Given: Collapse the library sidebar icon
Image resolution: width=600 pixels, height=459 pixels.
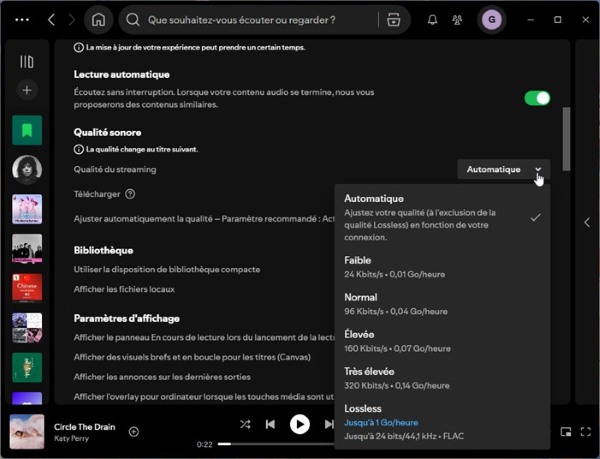Looking at the screenshot, I should click(x=27, y=62).
